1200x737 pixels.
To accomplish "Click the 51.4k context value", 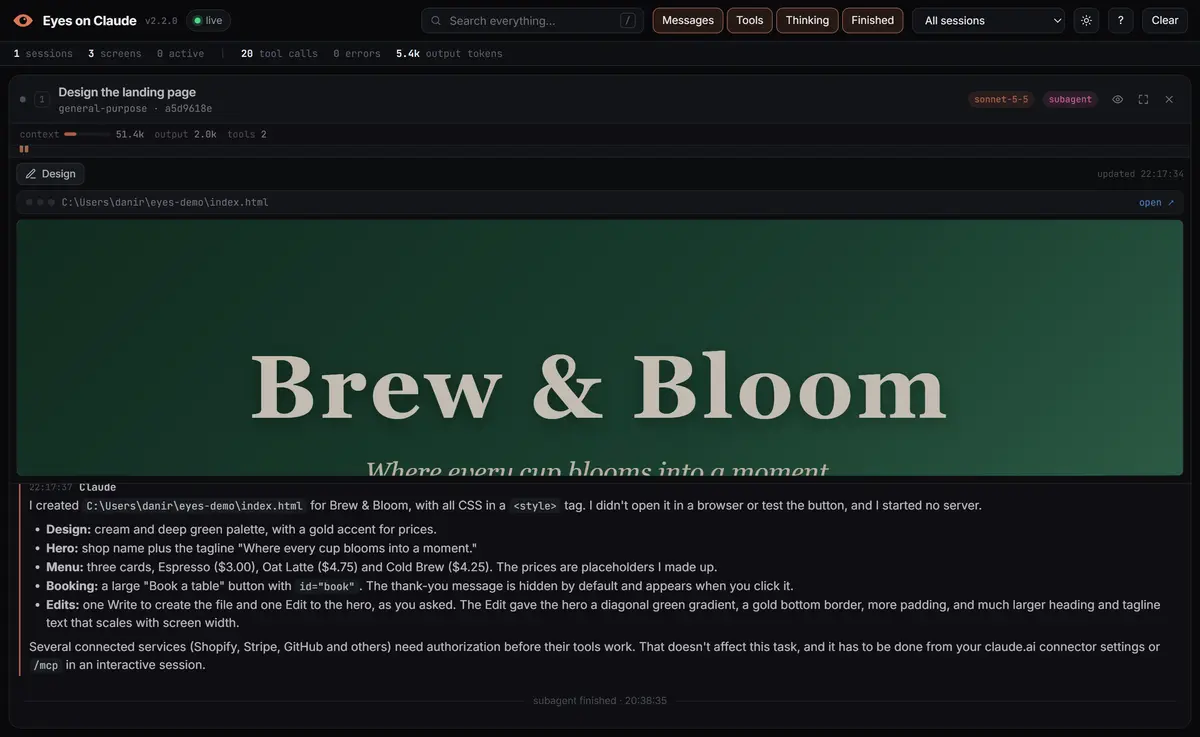I will [x=130, y=134].
